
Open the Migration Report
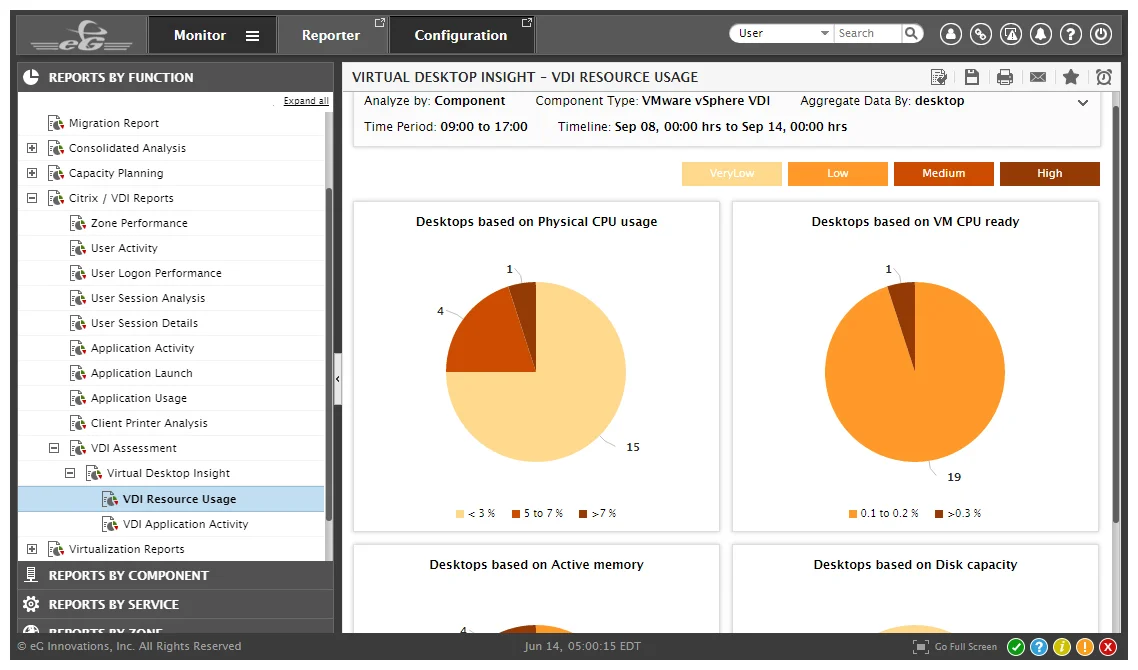[x=114, y=123]
